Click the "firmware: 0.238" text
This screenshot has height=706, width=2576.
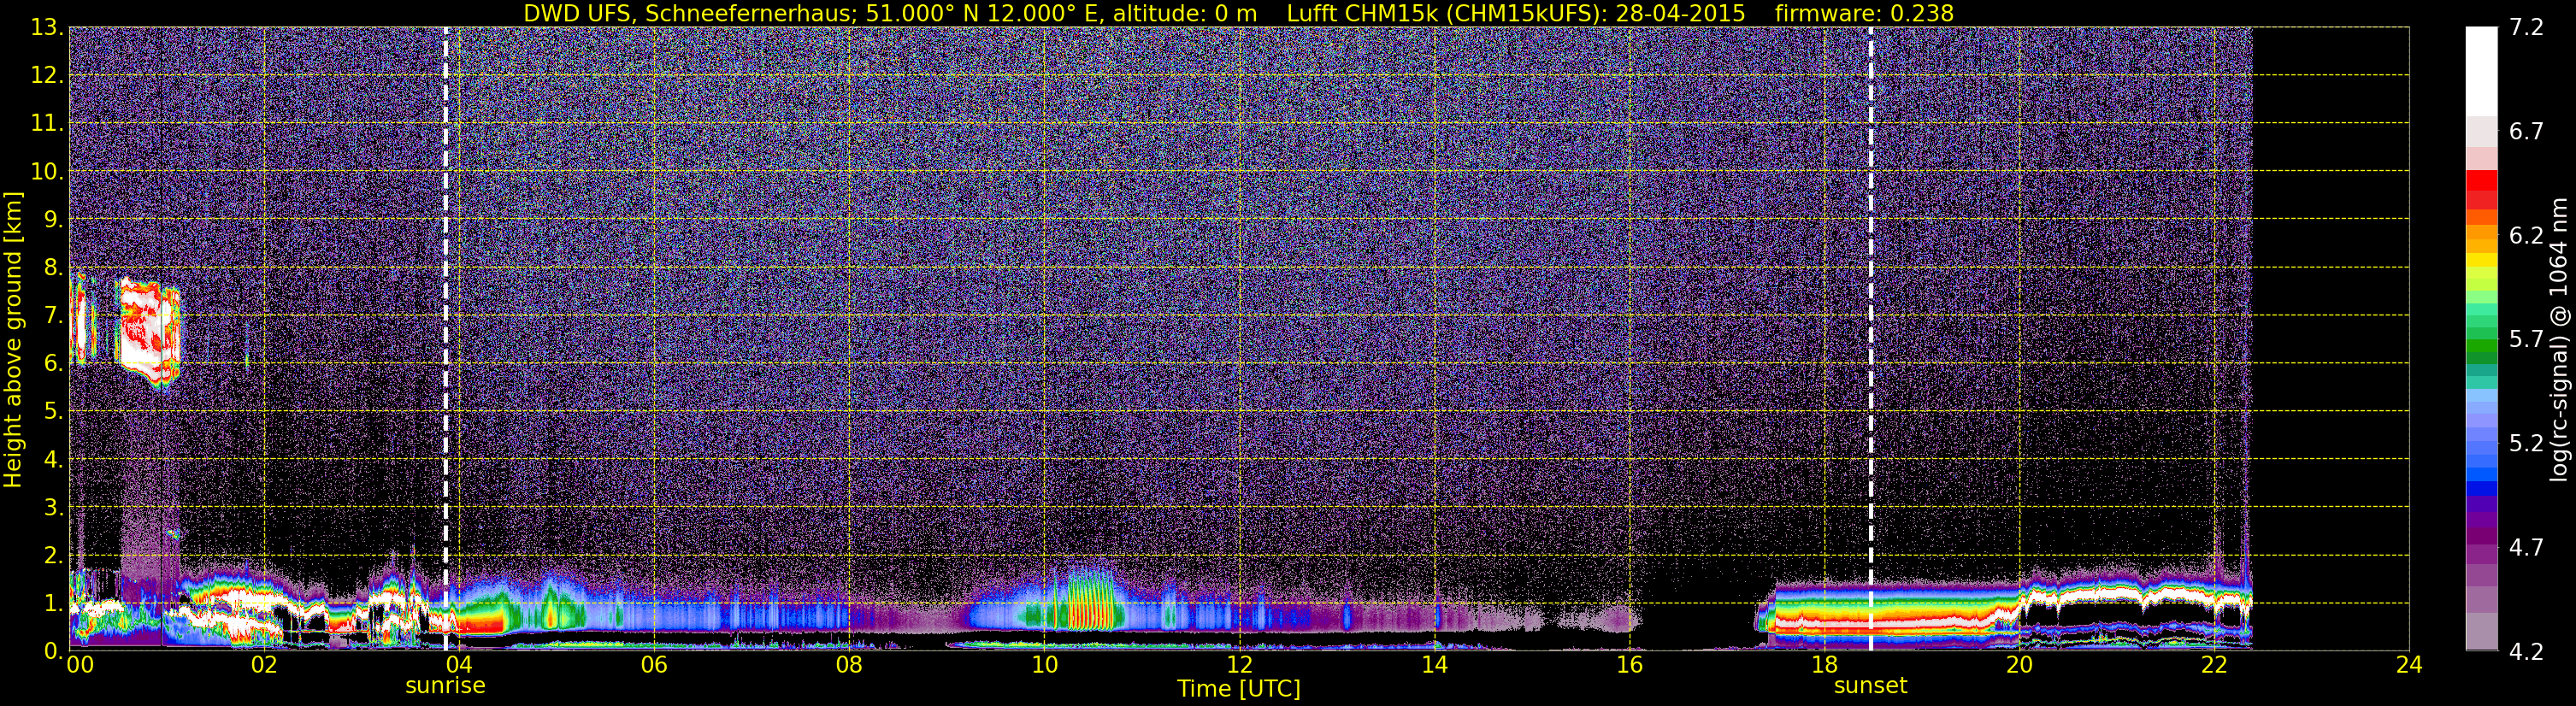pyautogui.click(x=1864, y=13)
